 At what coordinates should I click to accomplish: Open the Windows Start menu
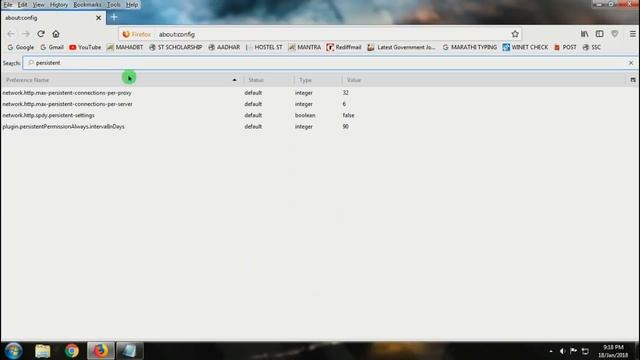(13, 351)
